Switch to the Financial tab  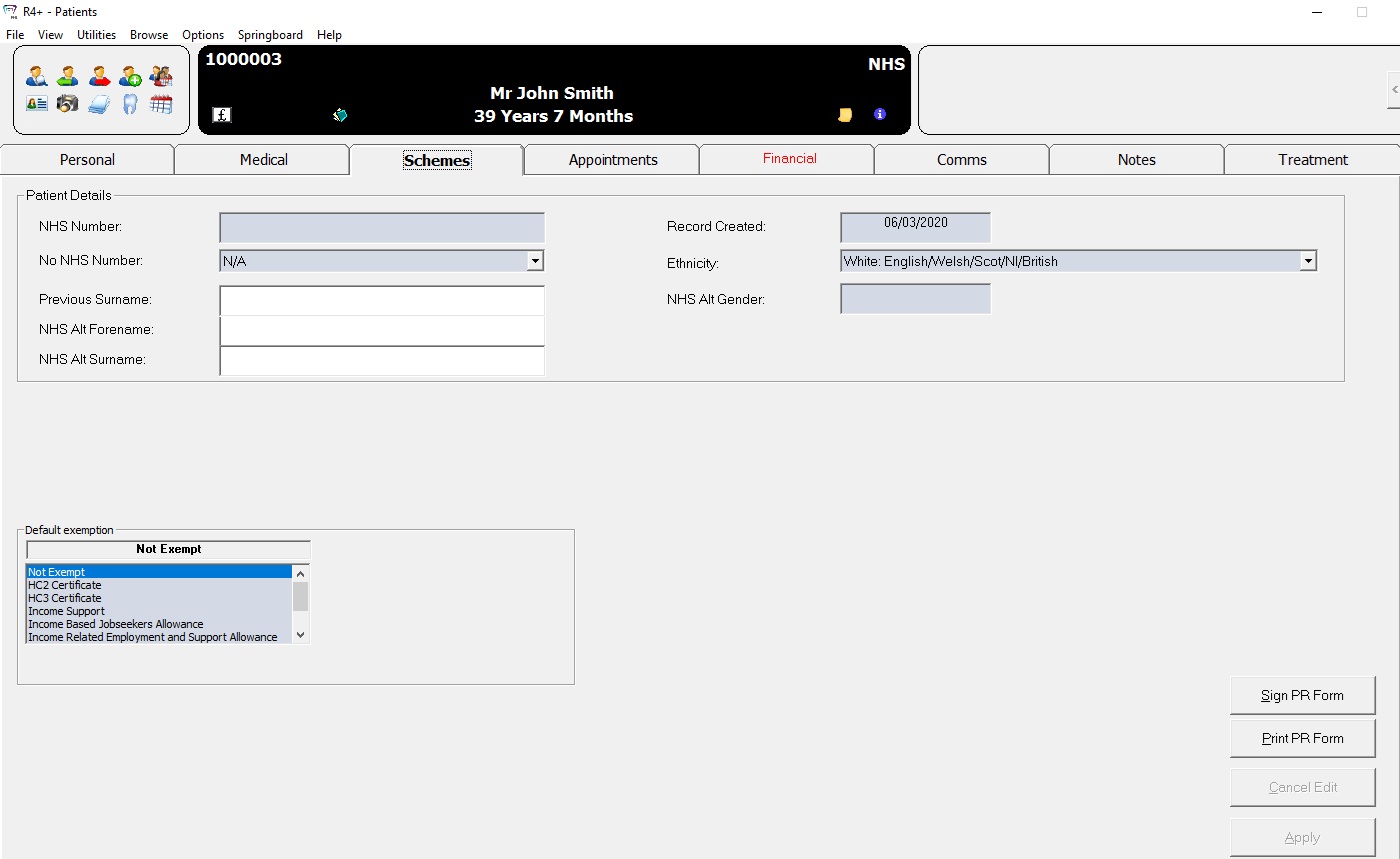789,159
